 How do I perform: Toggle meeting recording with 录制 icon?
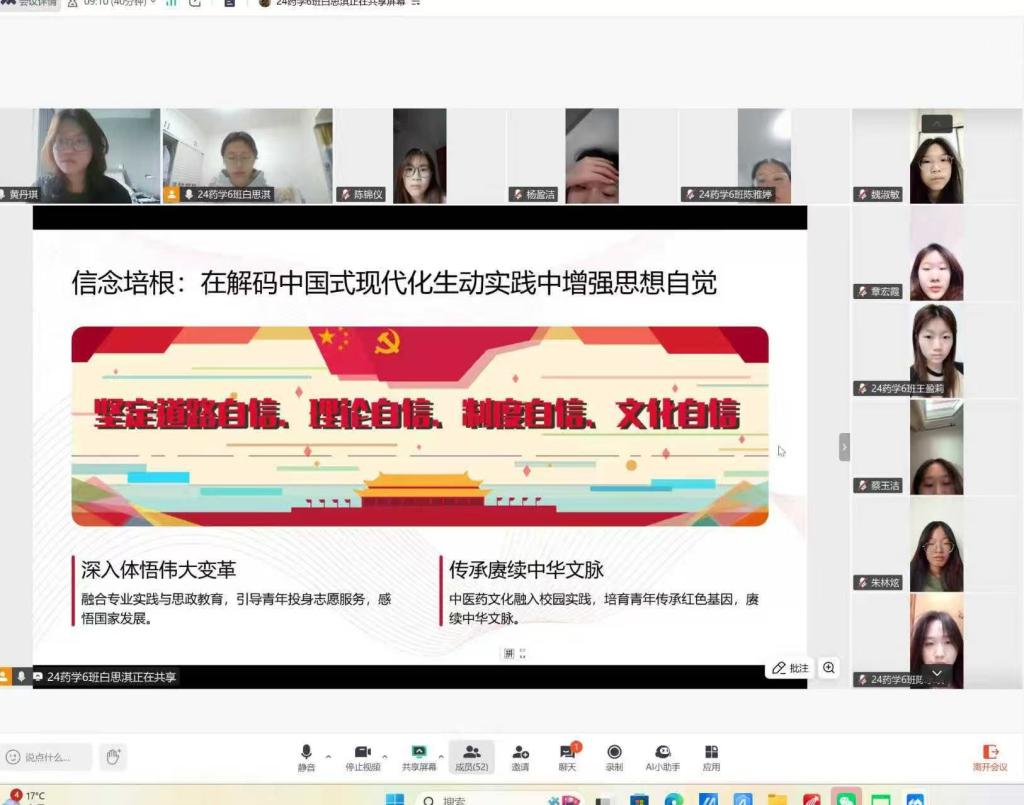click(x=614, y=757)
